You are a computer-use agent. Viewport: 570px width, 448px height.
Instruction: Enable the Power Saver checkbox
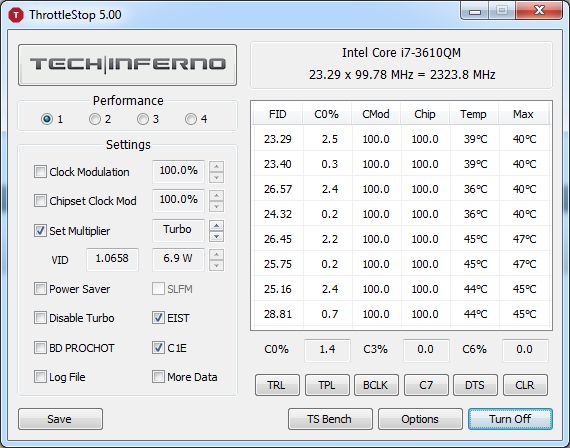click(40, 289)
